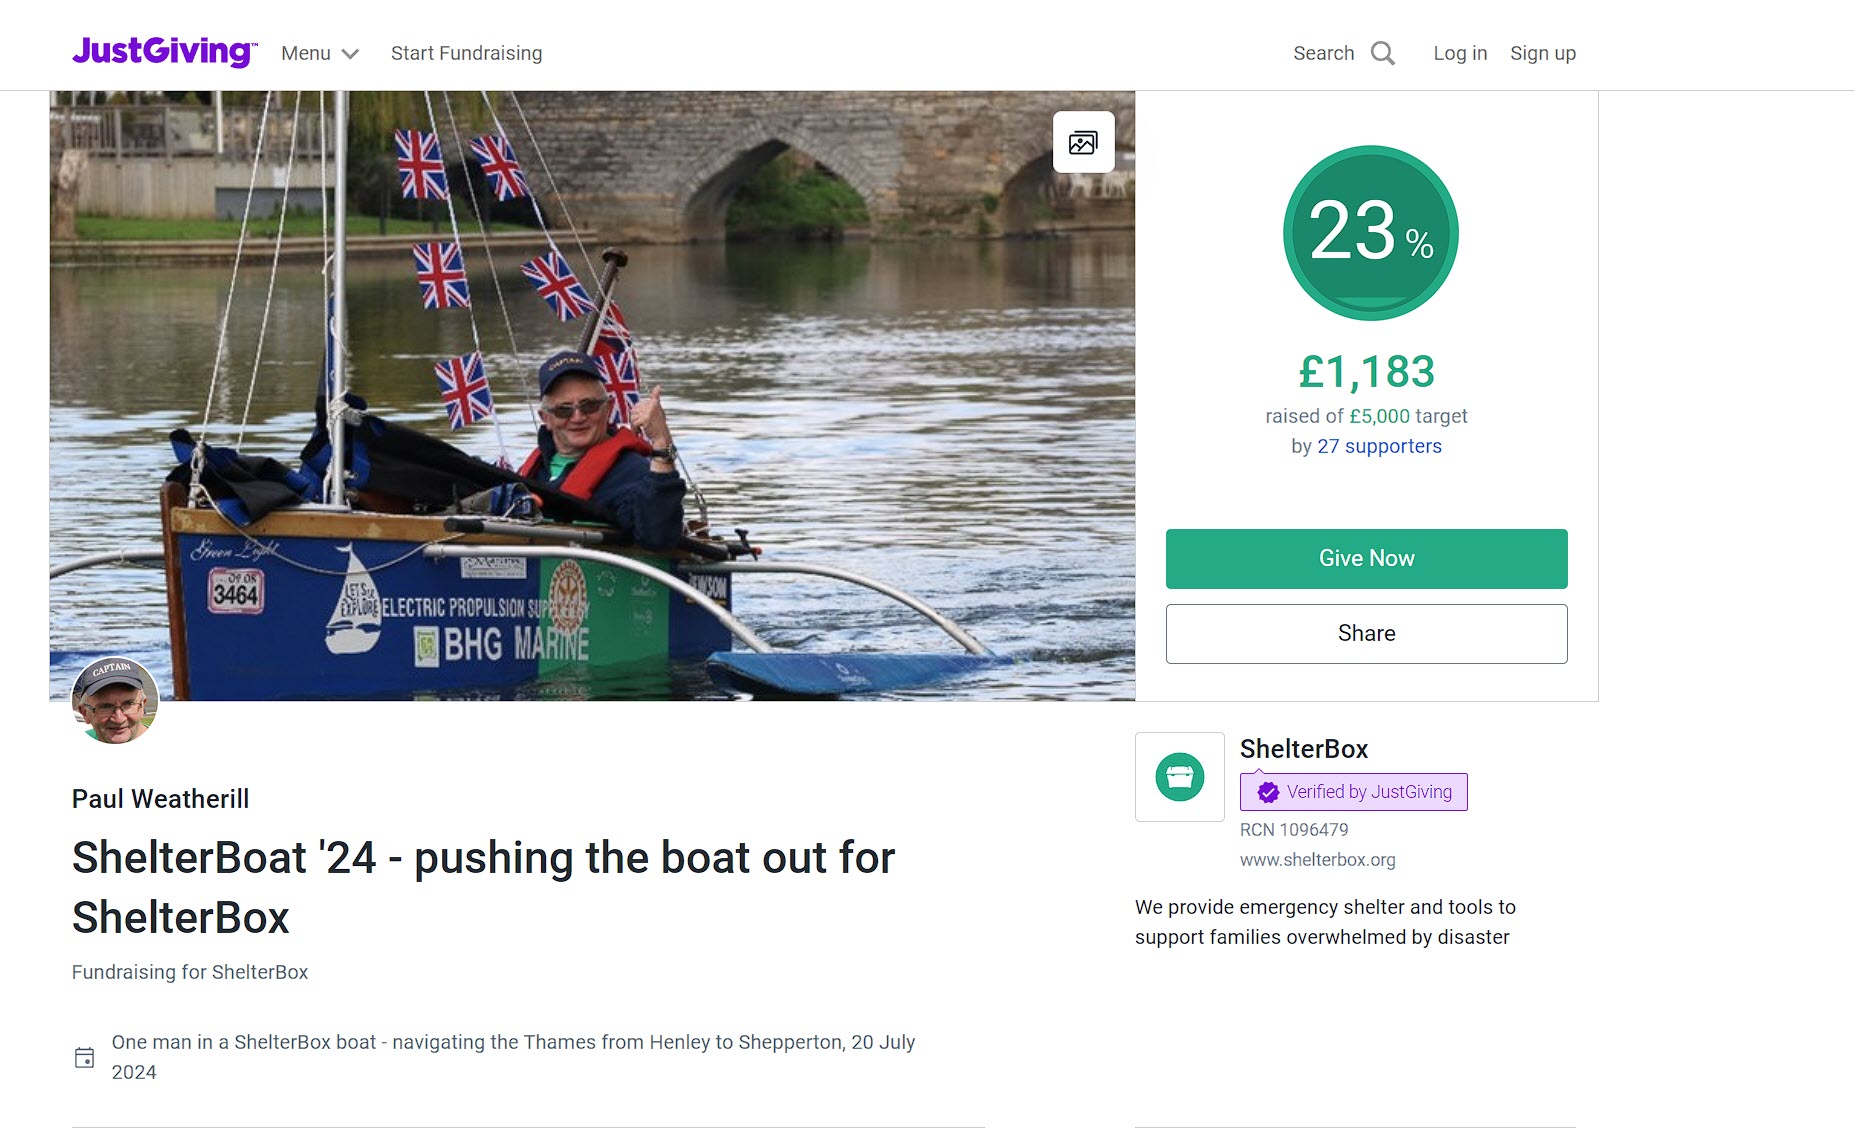Image resolution: width=1854 pixels, height=1134 pixels.
Task: Open the Log in page
Action: pyautogui.click(x=1460, y=53)
